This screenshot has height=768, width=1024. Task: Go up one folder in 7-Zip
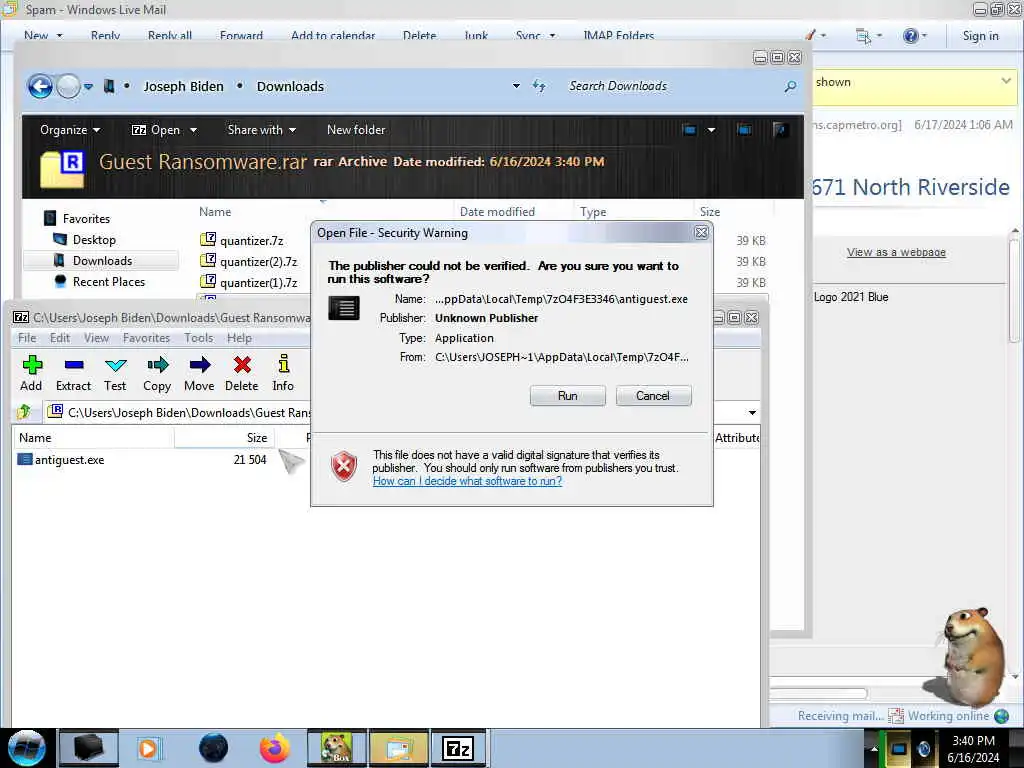(24, 411)
